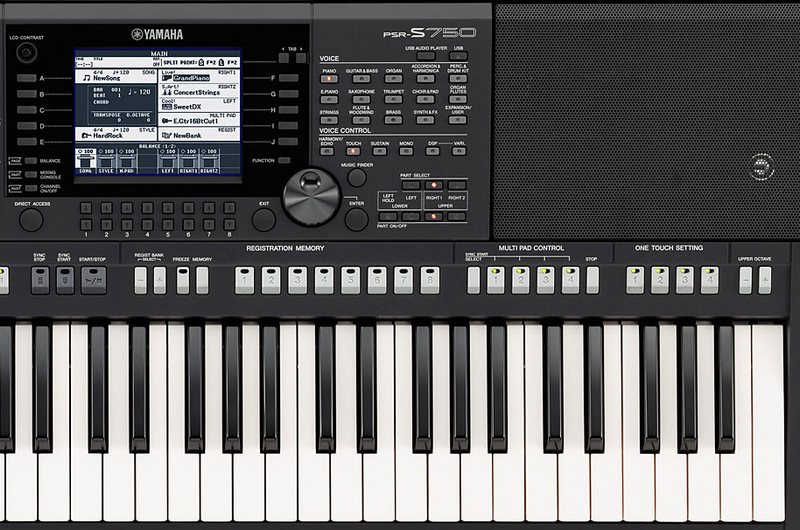Image resolution: width=800 pixels, height=530 pixels.
Task: Select the Perc. & Drum Kit voice button
Action: point(458,79)
